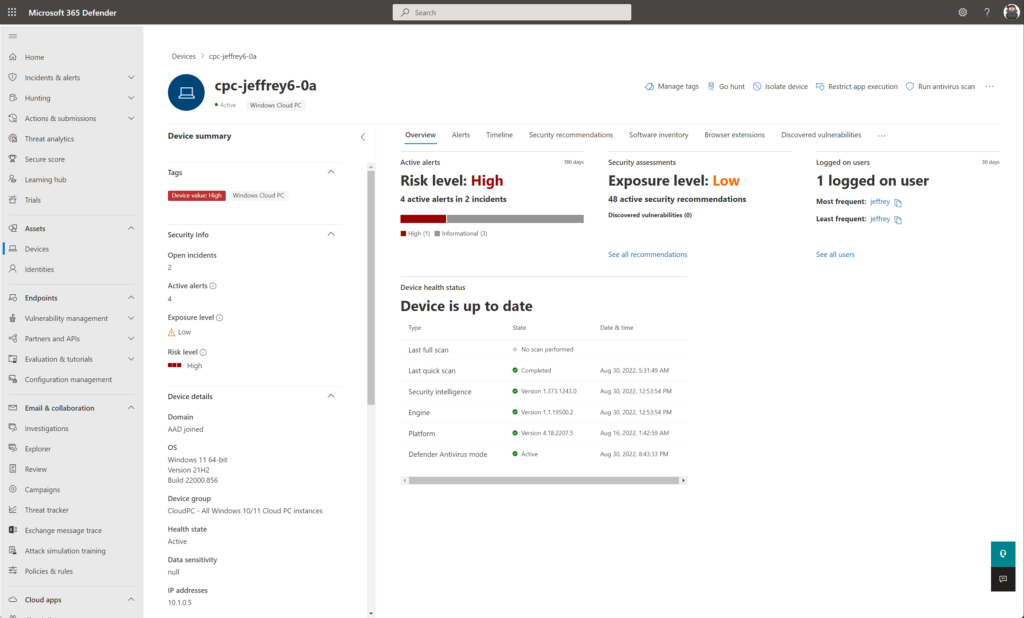This screenshot has height=618, width=1024.
Task: Show more tabs ellipsis
Action: click(882, 136)
